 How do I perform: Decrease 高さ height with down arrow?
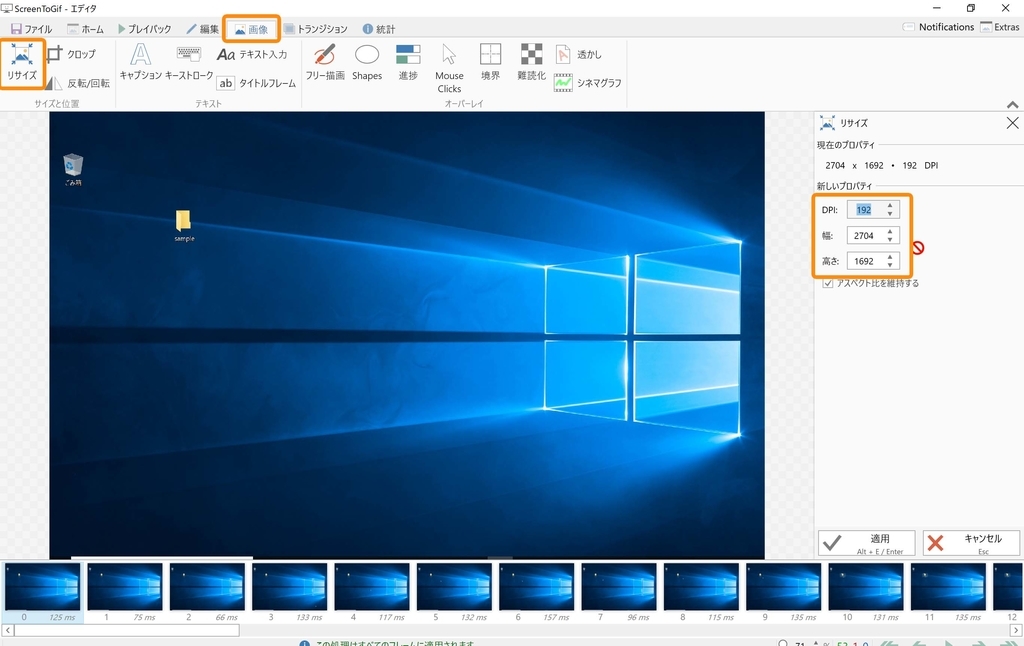point(889,265)
